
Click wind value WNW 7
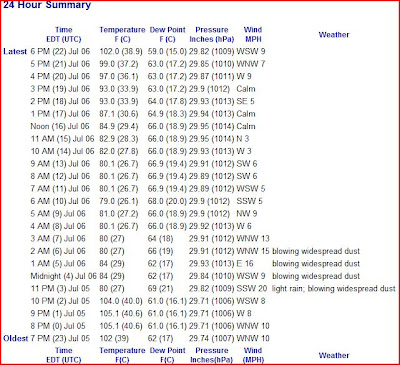(251, 64)
